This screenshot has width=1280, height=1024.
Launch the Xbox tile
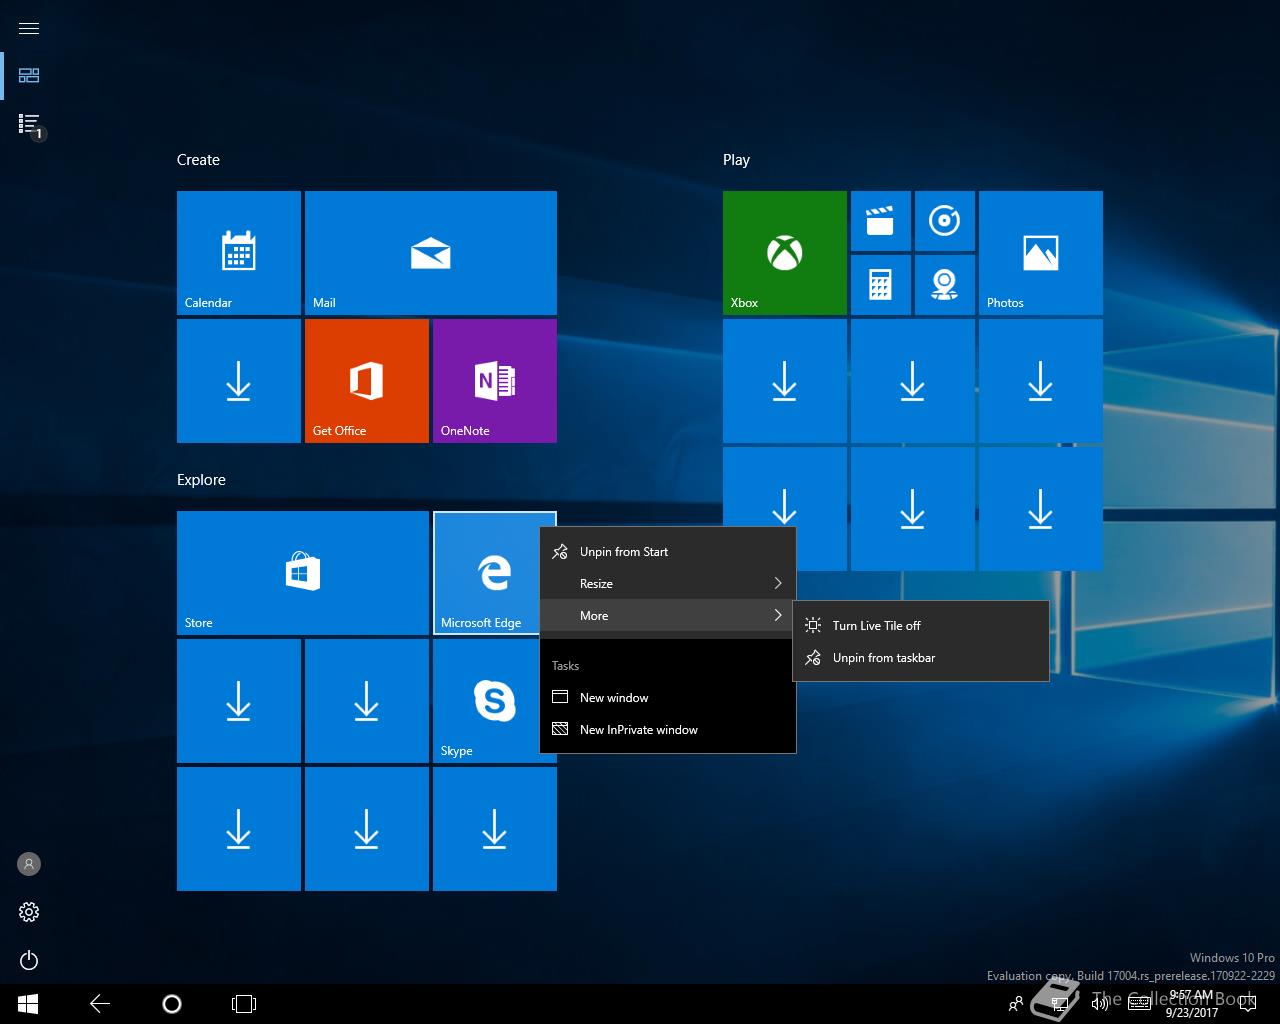click(x=785, y=253)
